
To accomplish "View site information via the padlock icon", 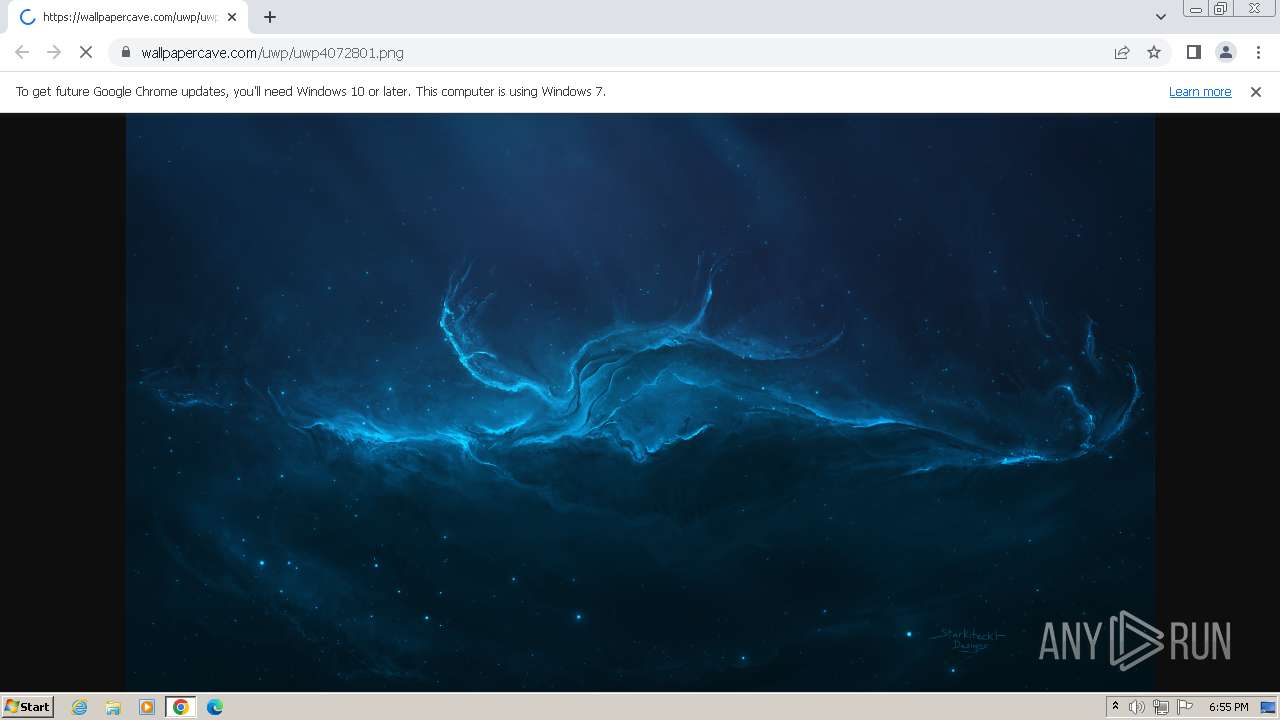I will (126, 52).
